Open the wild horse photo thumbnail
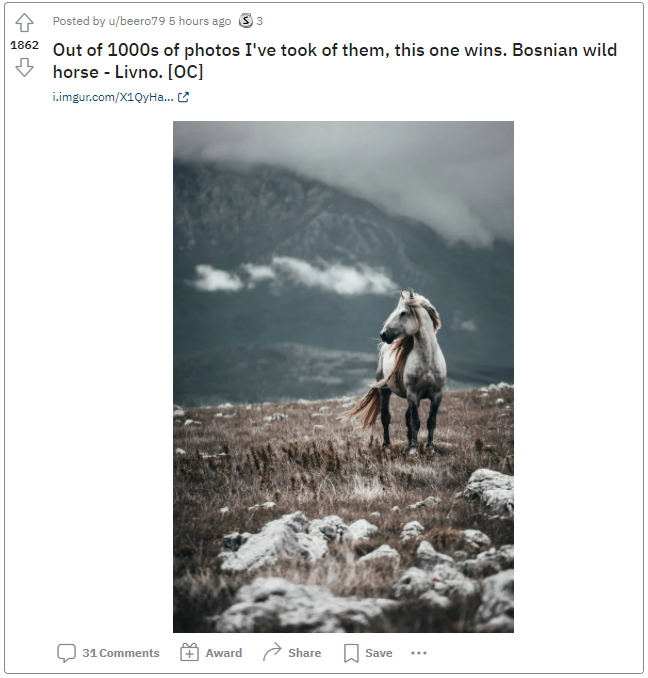Image resolution: width=648 pixels, height=678 pixels. (343, 377)
